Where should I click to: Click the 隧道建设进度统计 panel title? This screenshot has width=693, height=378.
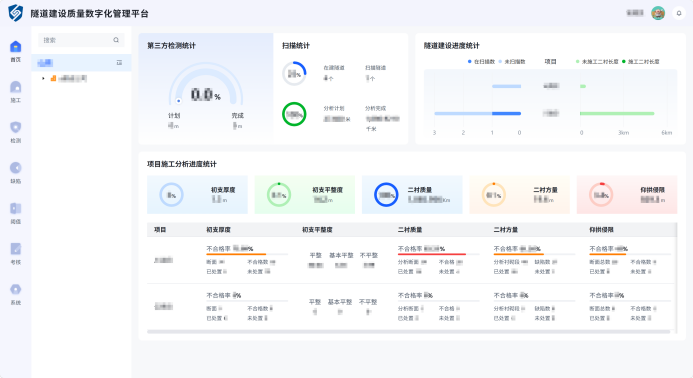(x=452, y=46)
